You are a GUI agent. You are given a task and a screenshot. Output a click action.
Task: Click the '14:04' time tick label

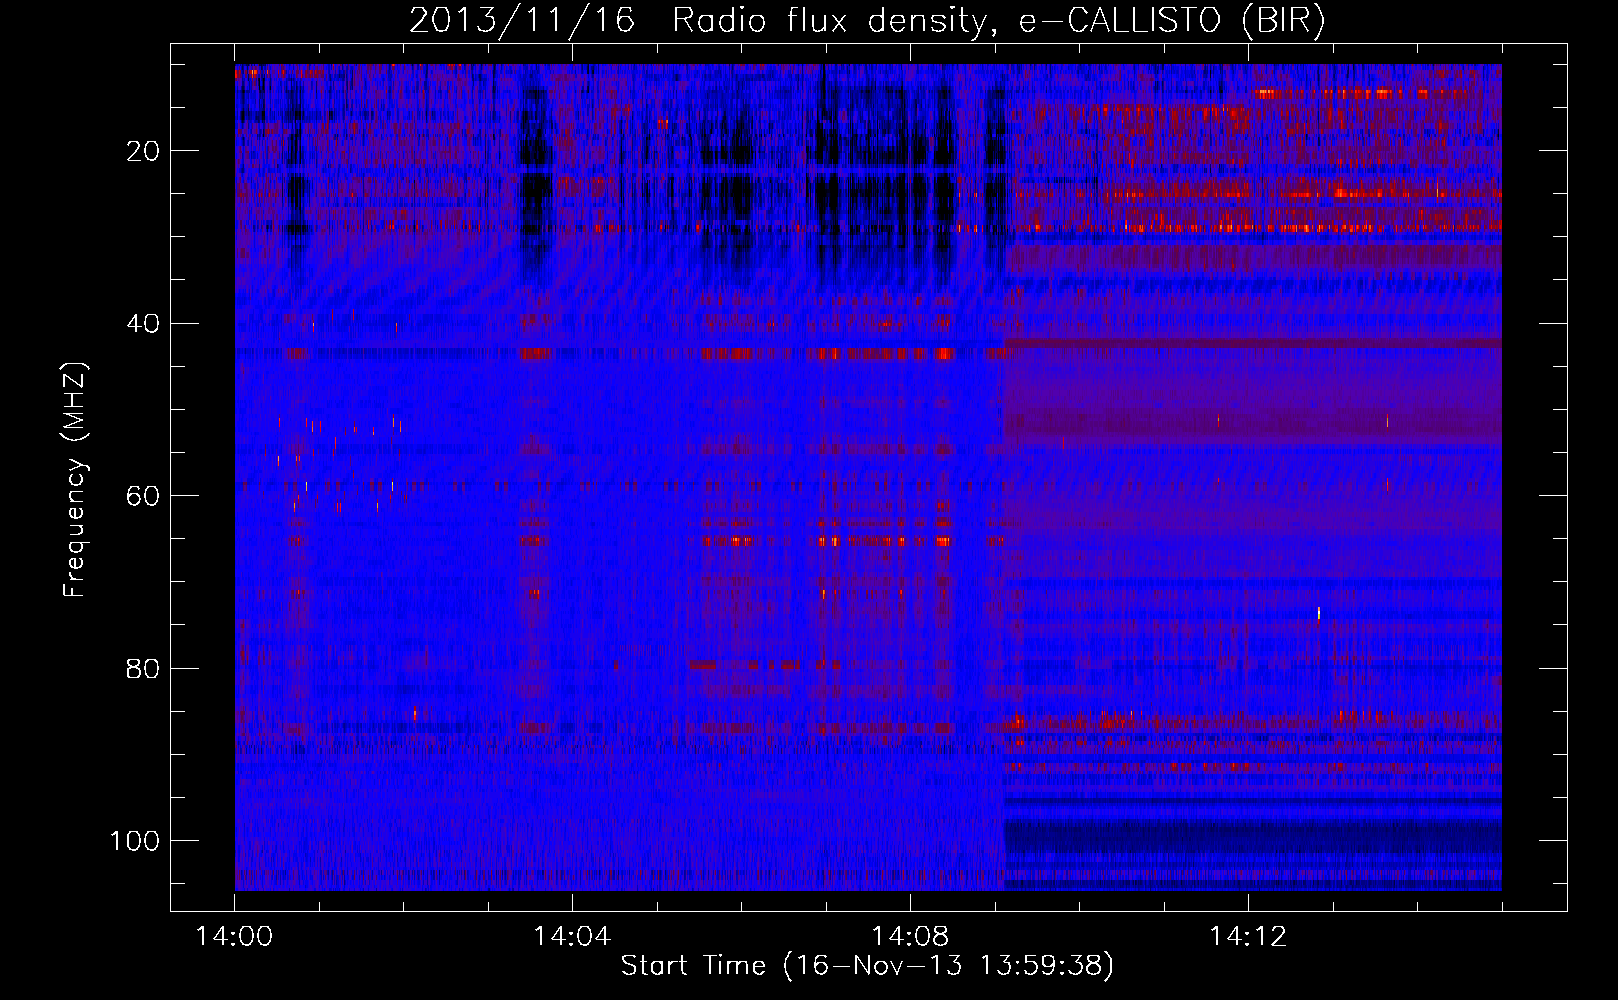tap(572, 937)
